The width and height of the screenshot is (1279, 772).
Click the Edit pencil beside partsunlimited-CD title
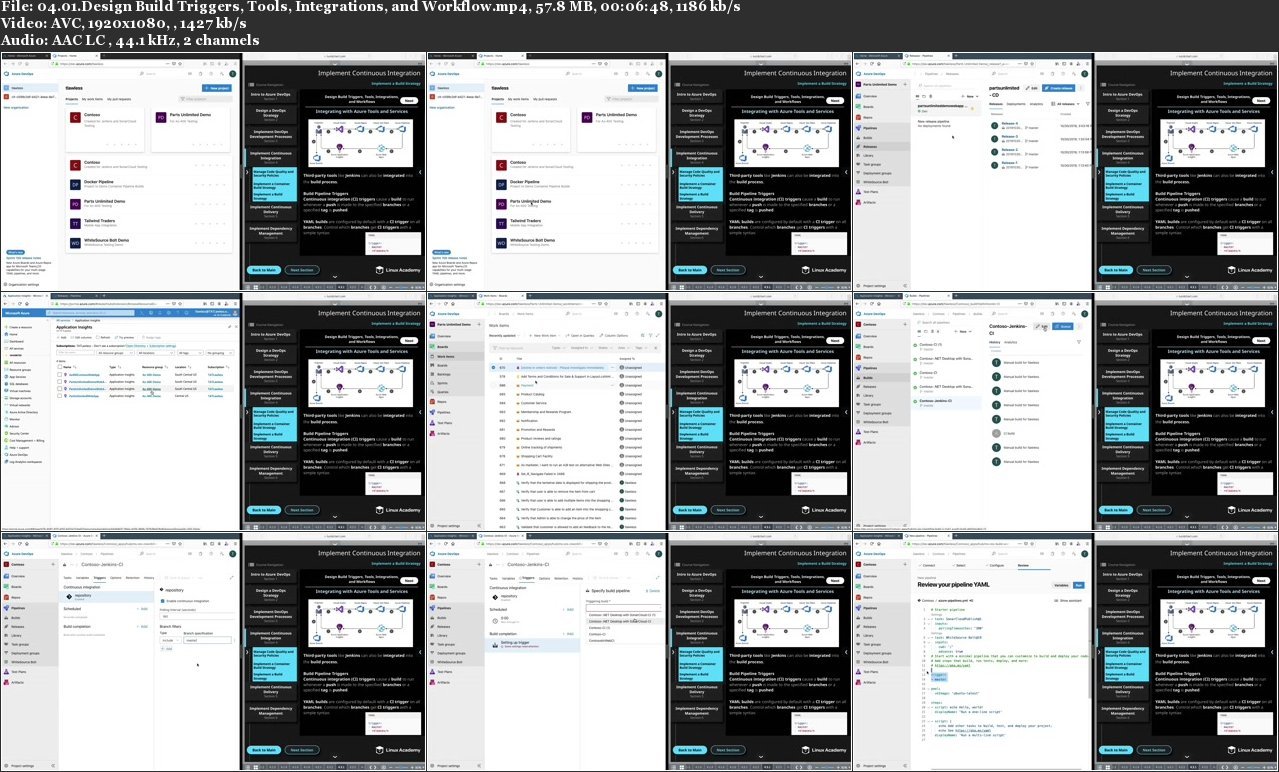coord(1032,88)
